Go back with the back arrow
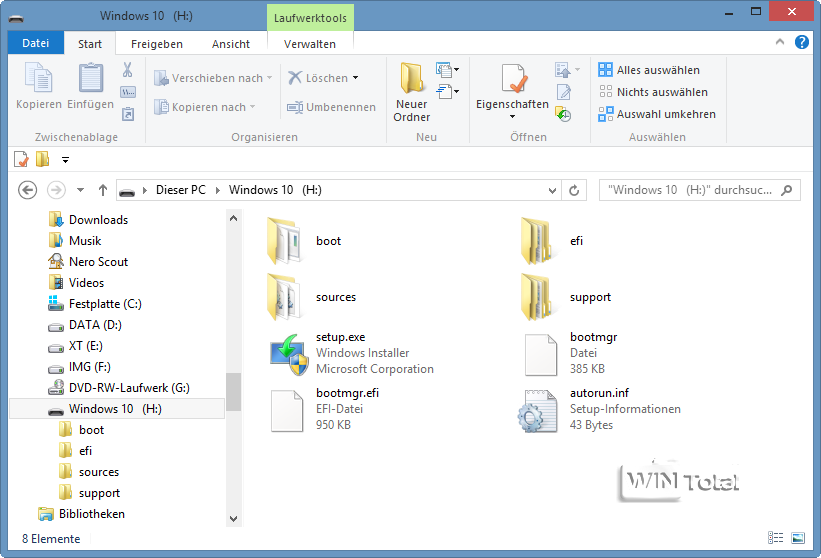 coord(27,190)
